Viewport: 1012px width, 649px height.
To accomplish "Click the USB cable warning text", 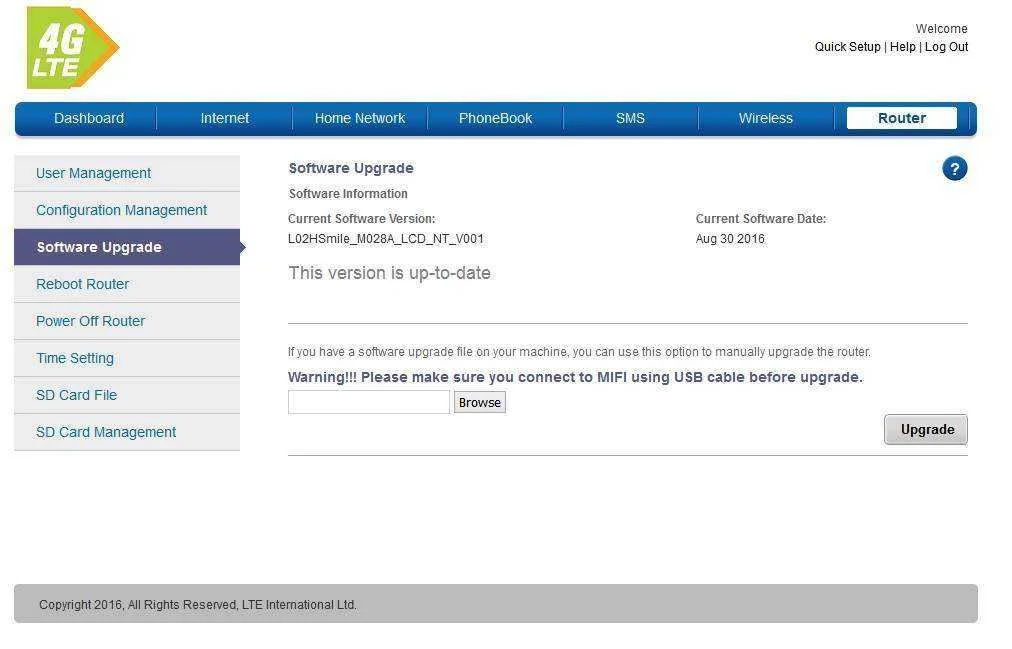I will (575, 377).
